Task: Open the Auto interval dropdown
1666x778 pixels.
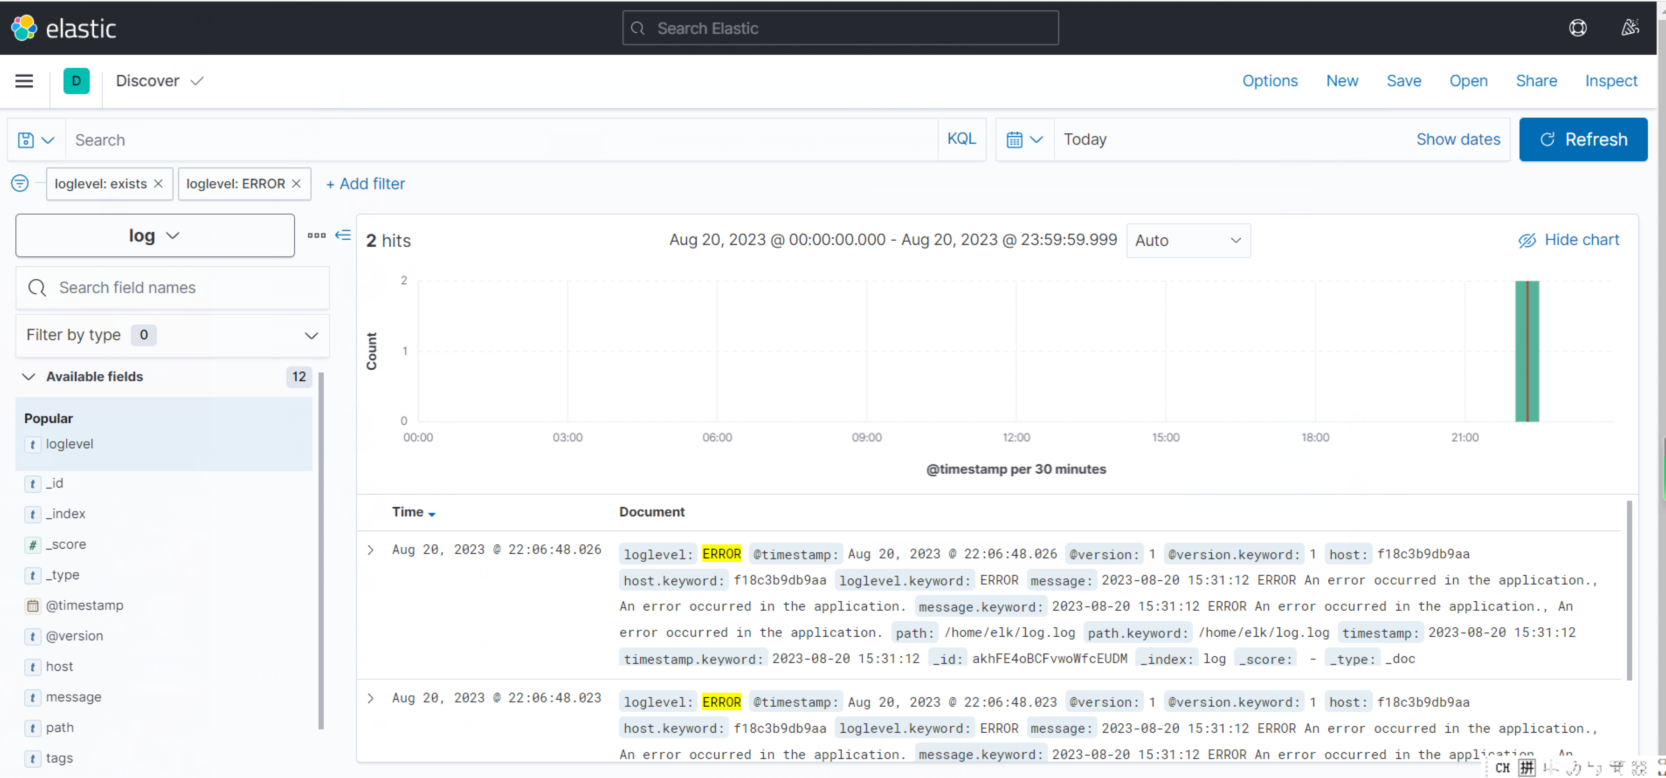Action: coord(1188,240)
